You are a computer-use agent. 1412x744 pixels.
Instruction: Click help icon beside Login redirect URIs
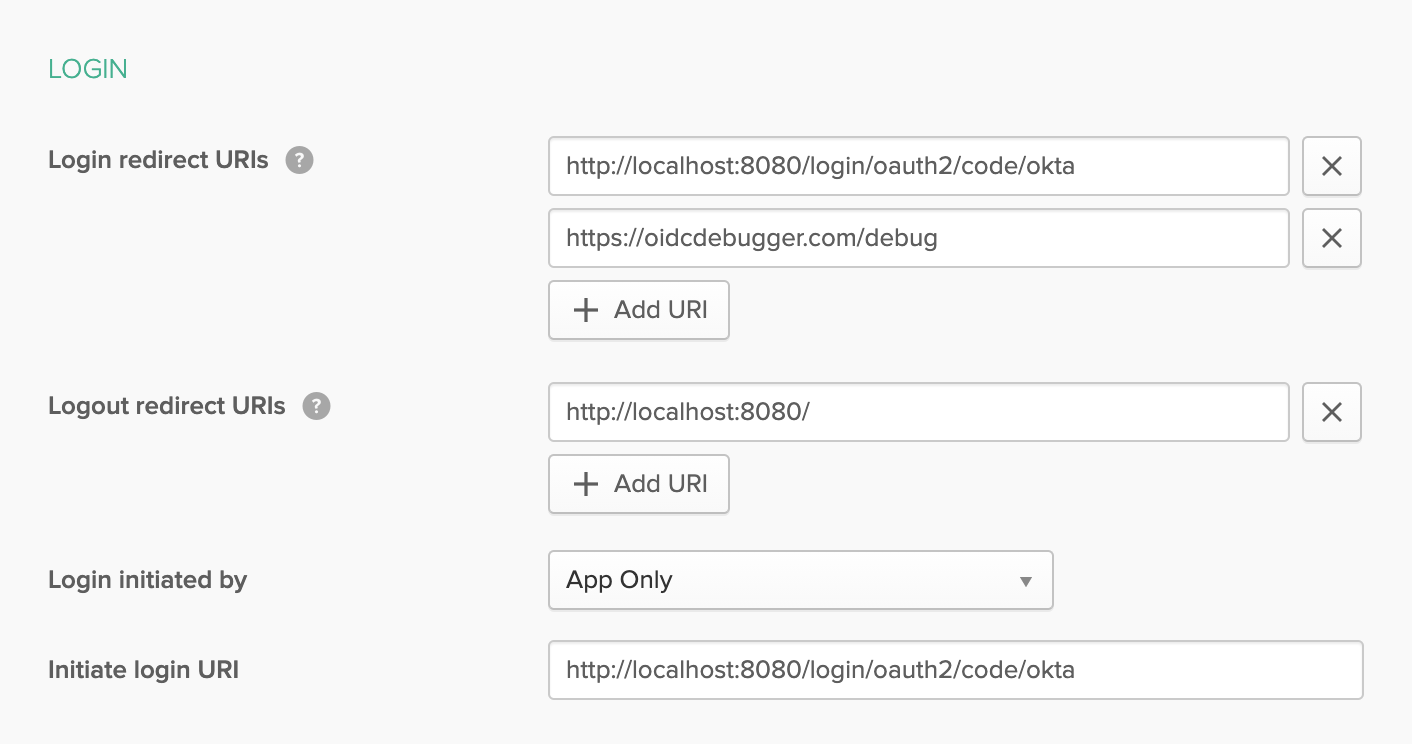click(300, 160)
